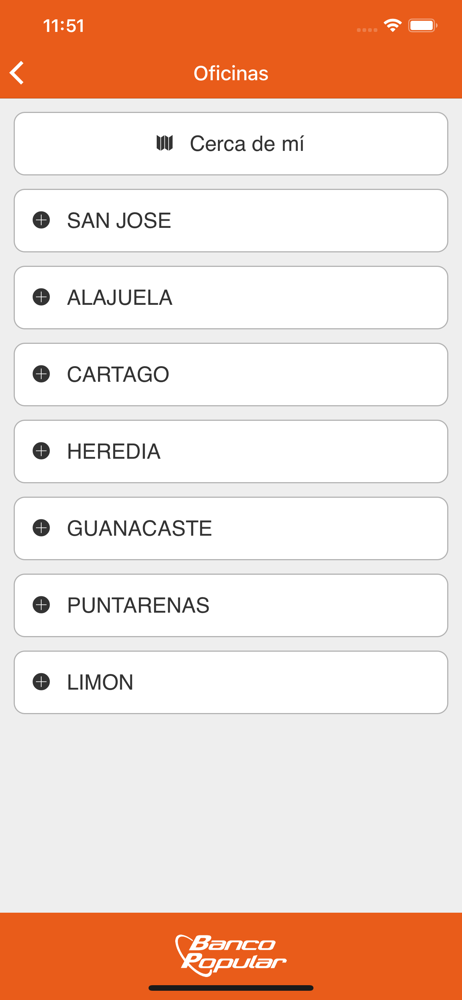Tap the Wi-Fi status icon
The image size is (462, 1000).
392,26
